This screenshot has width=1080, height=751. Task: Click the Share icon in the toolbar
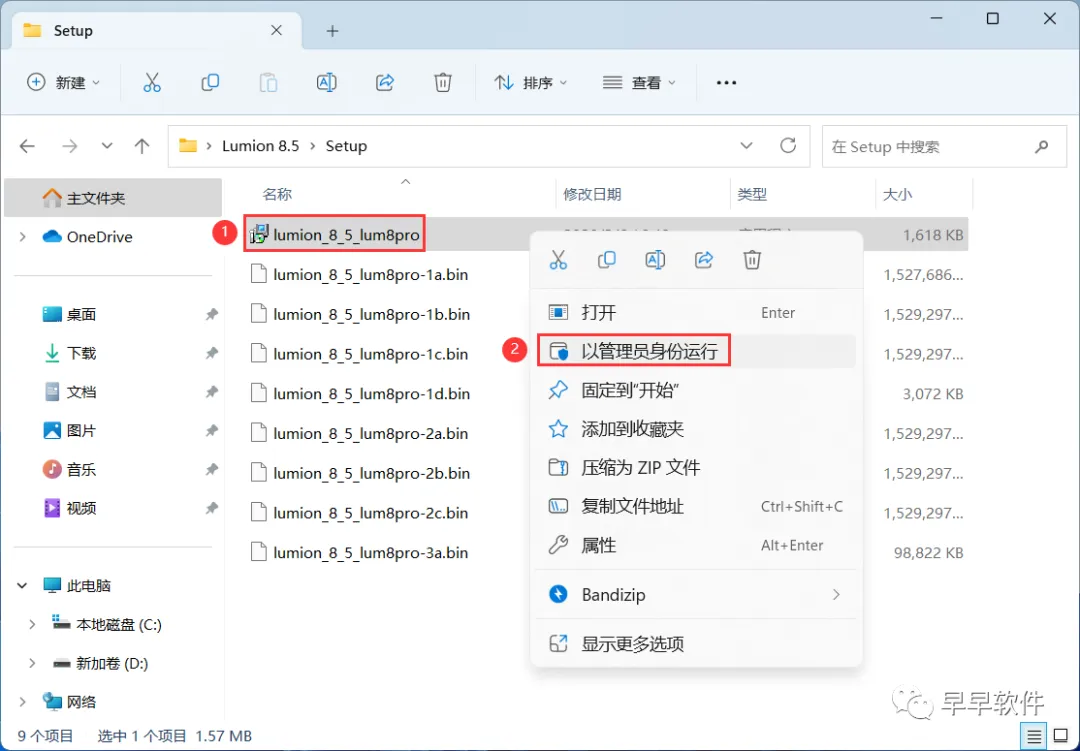(384, 83)
